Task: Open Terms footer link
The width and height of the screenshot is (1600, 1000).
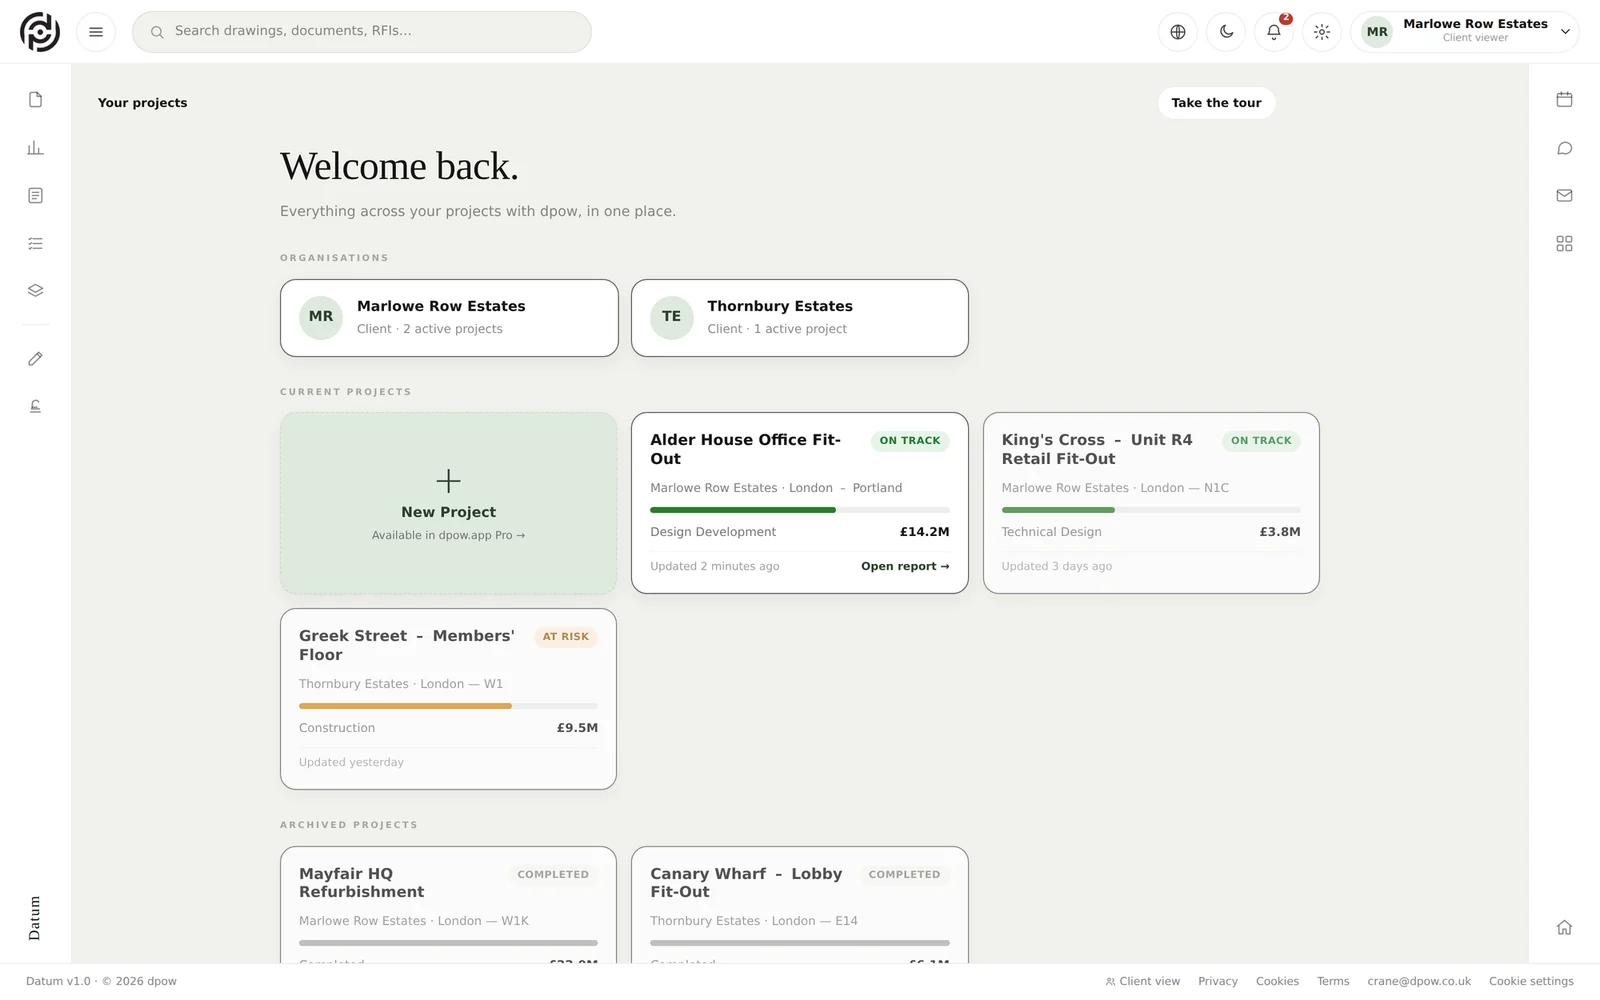Action: 1333,982
